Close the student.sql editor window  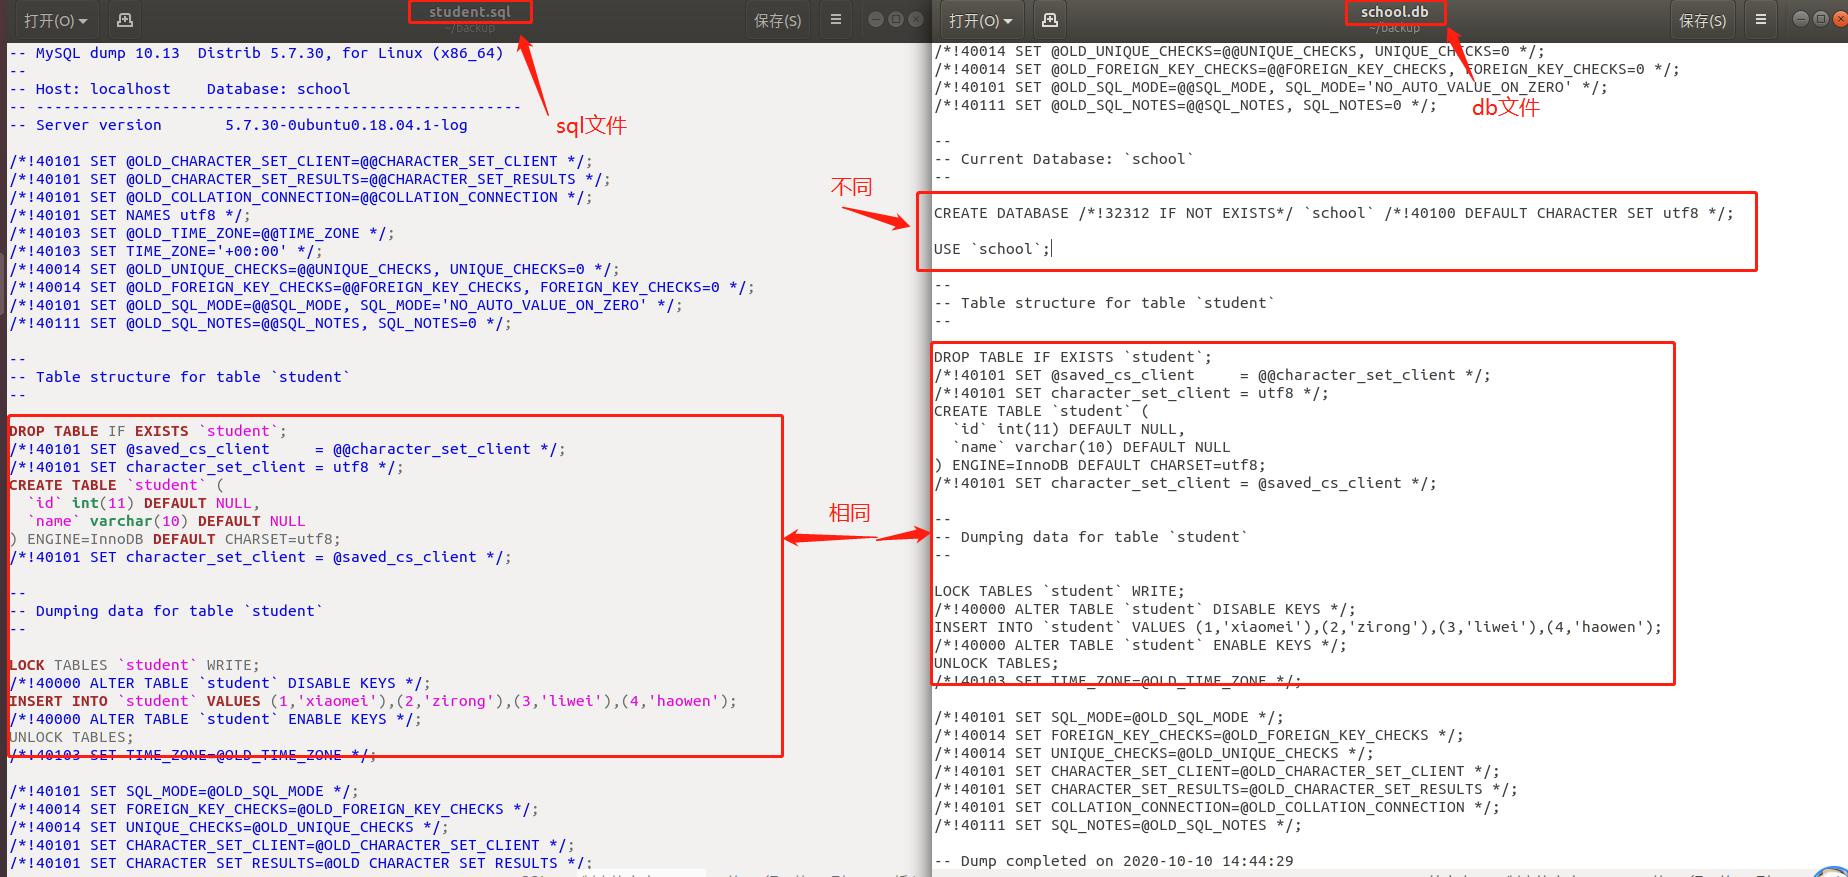[x=916, y=19]
